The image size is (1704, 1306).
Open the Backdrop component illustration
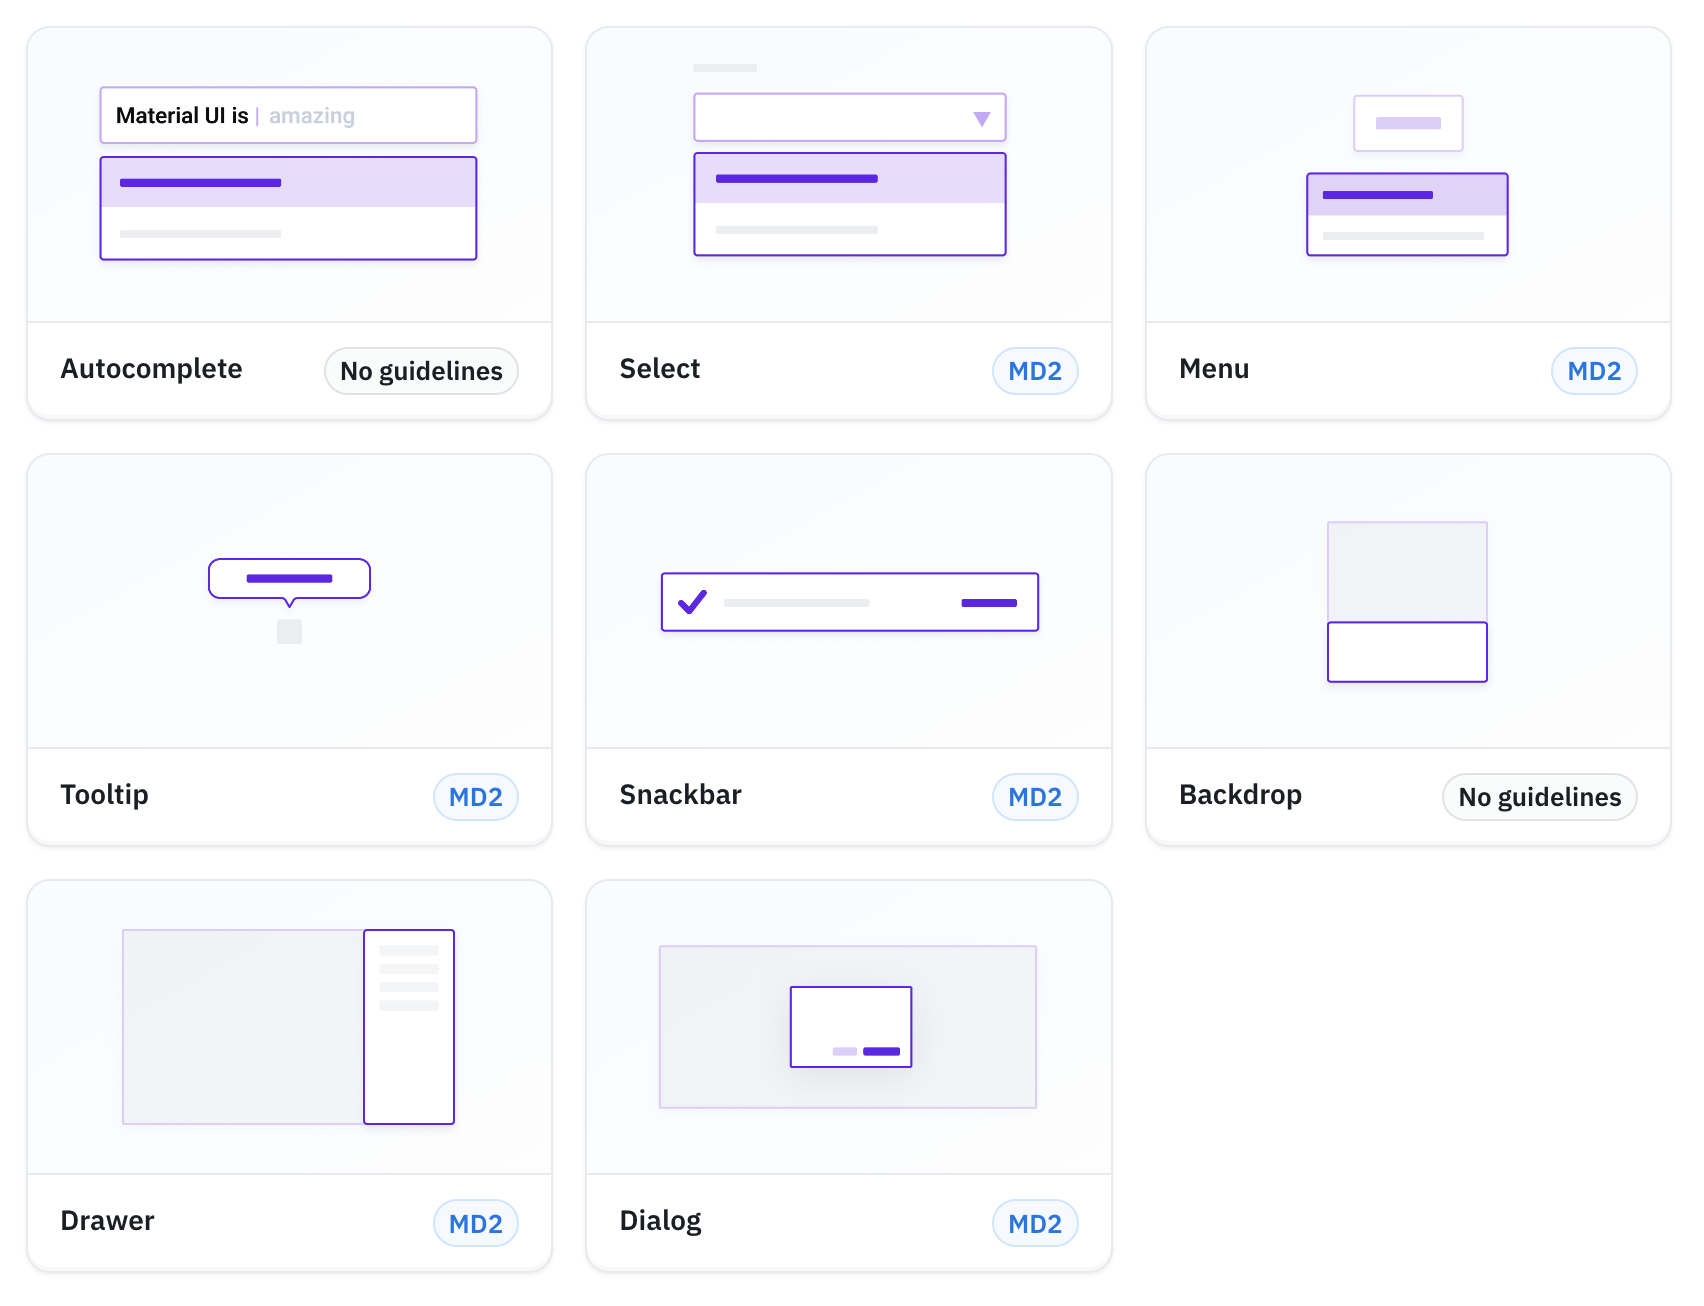tap(1408, 601)
